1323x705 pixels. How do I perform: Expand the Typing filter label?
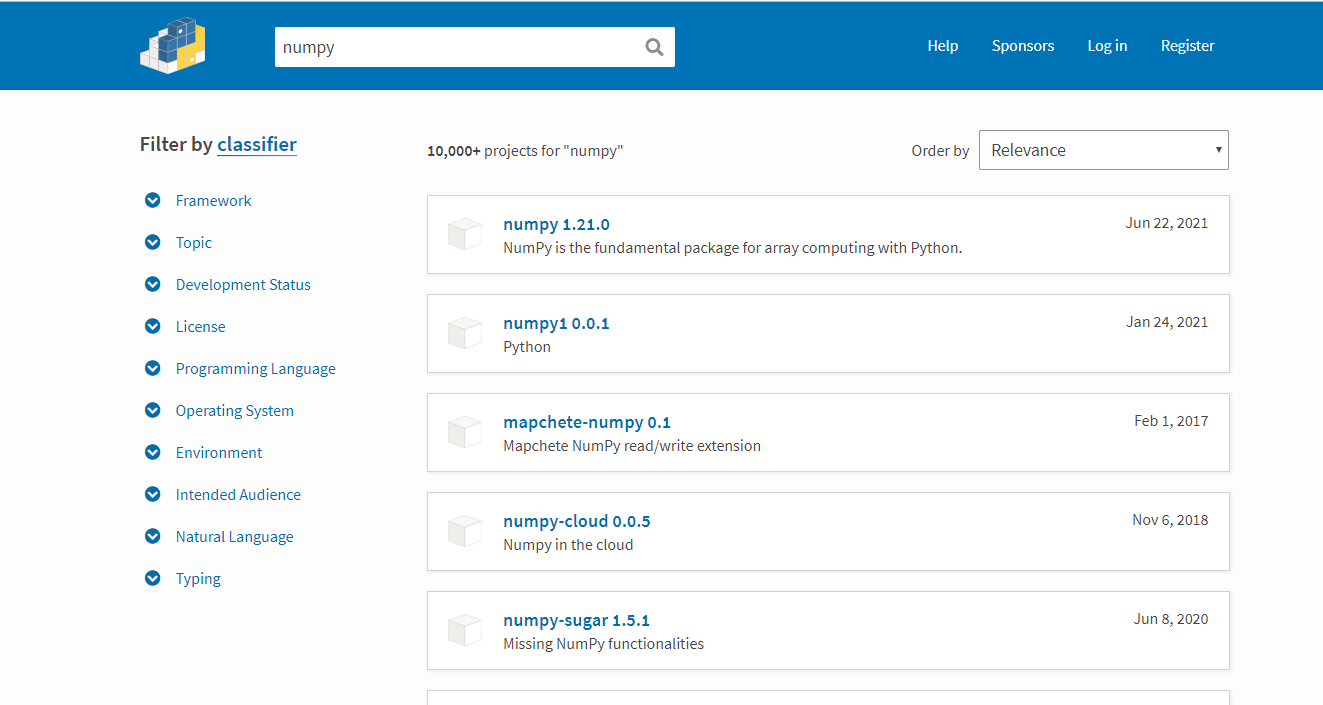tap(198, 578)
